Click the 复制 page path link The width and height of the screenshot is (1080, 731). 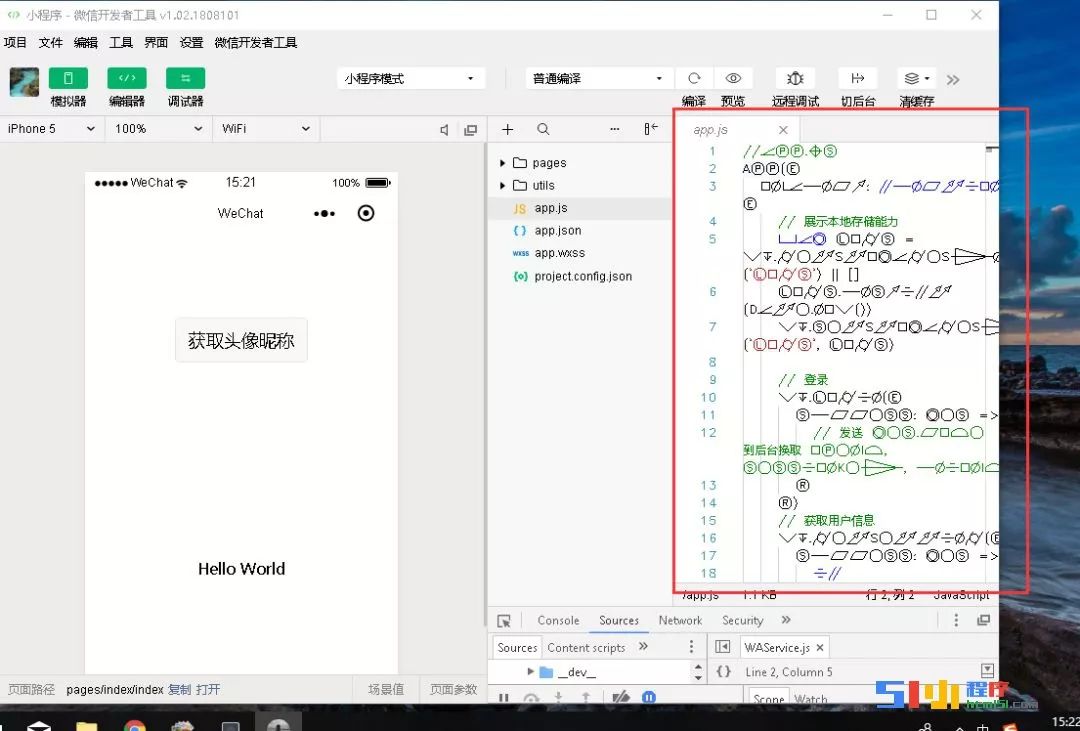coord(180,689)
